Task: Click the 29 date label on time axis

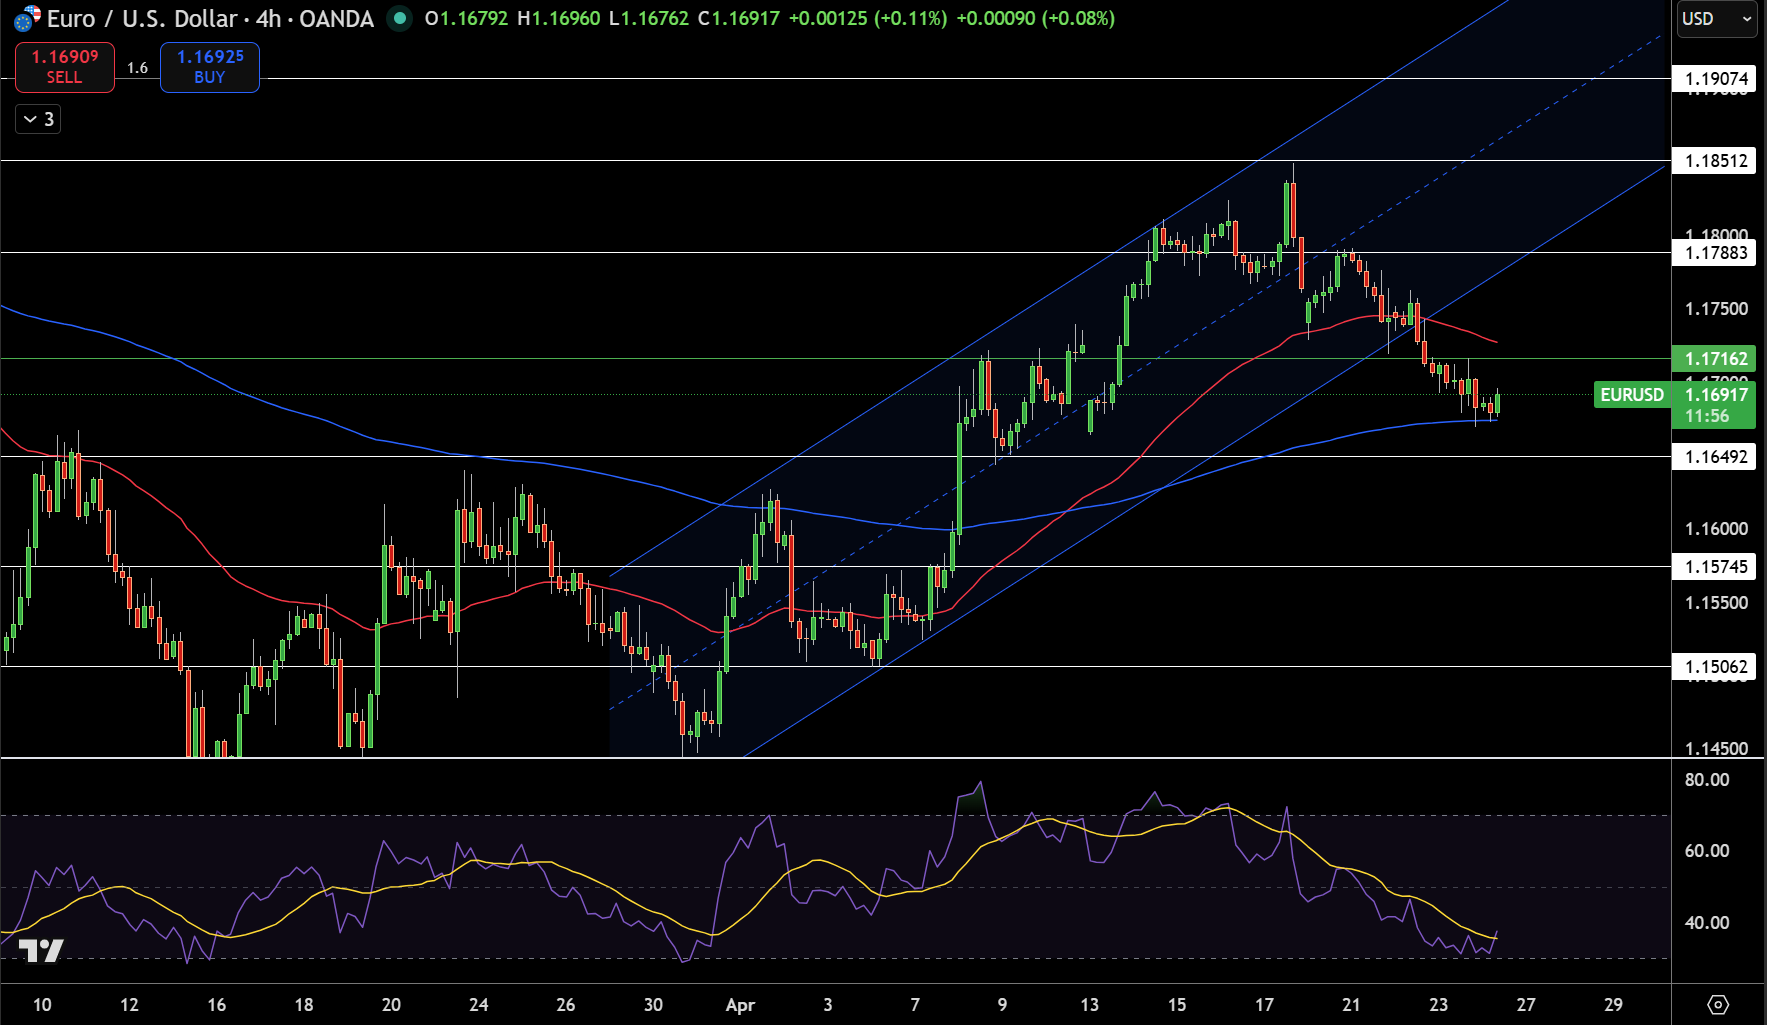Action: coord(1613,1005)
